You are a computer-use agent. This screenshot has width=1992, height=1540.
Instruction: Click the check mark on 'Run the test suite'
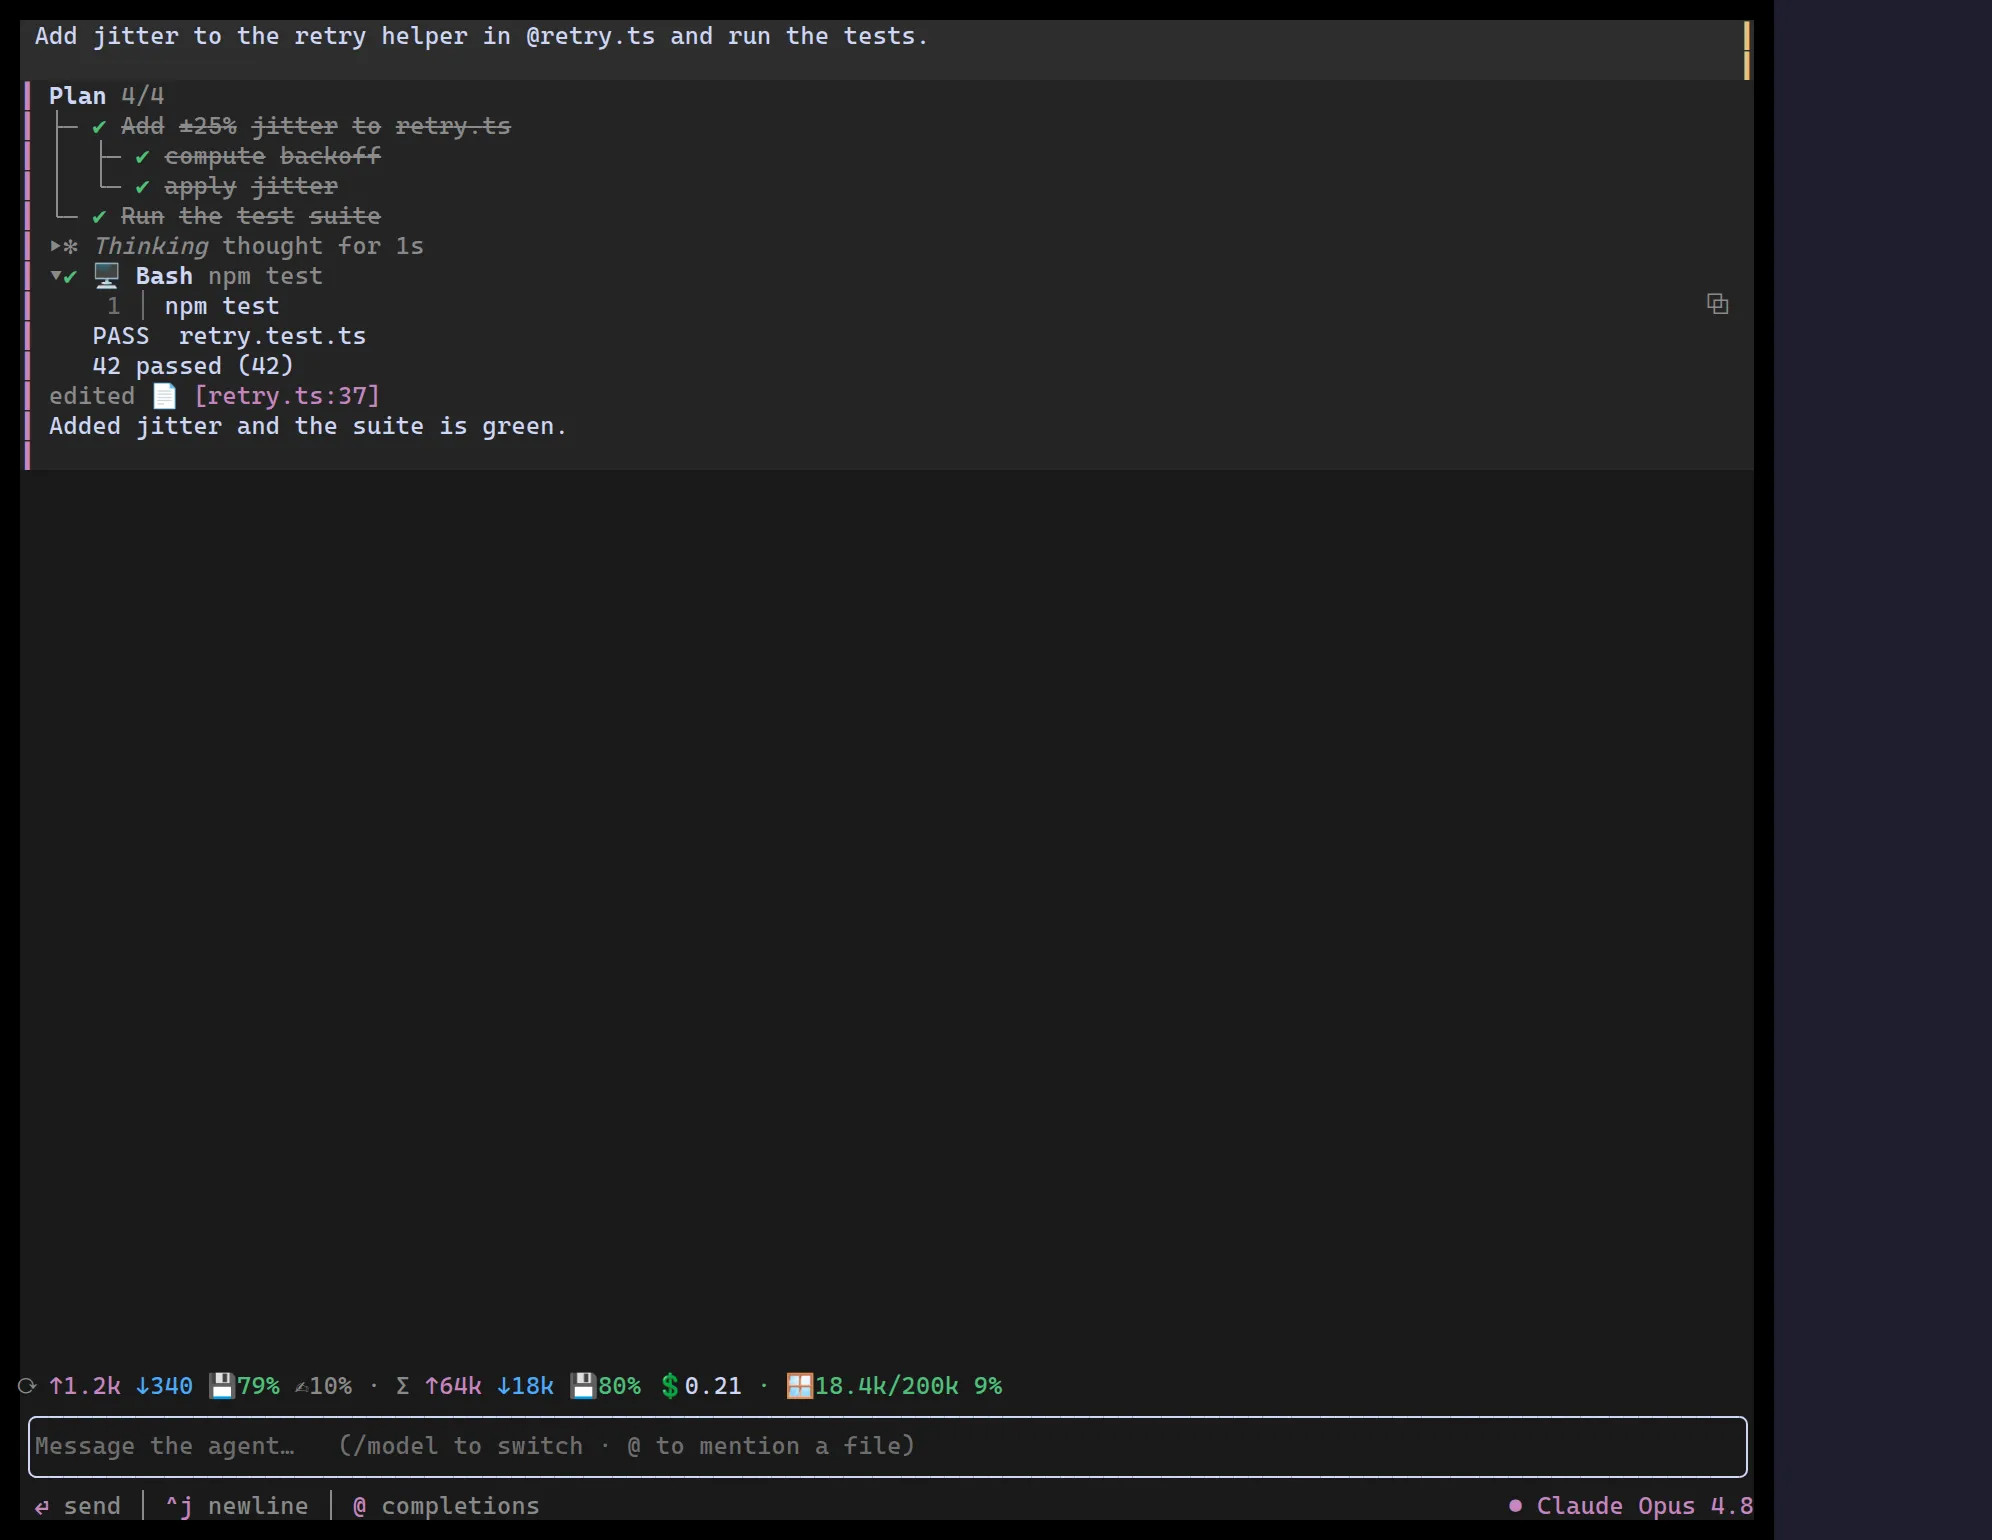[x=99, y=217]
